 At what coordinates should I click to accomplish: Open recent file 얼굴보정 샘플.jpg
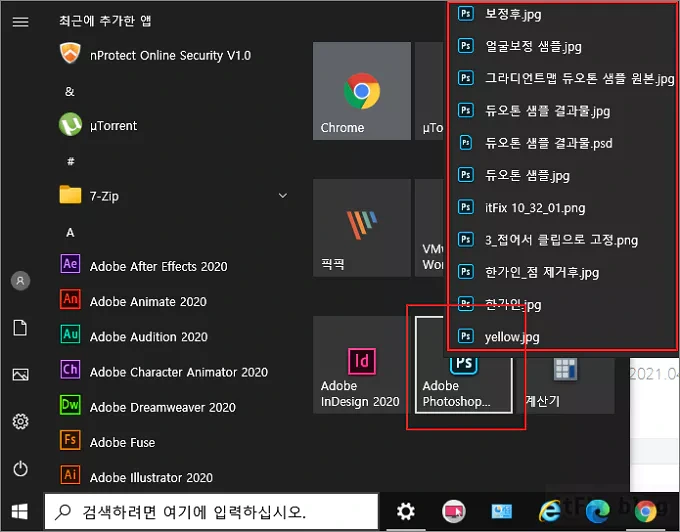point(562,46)
